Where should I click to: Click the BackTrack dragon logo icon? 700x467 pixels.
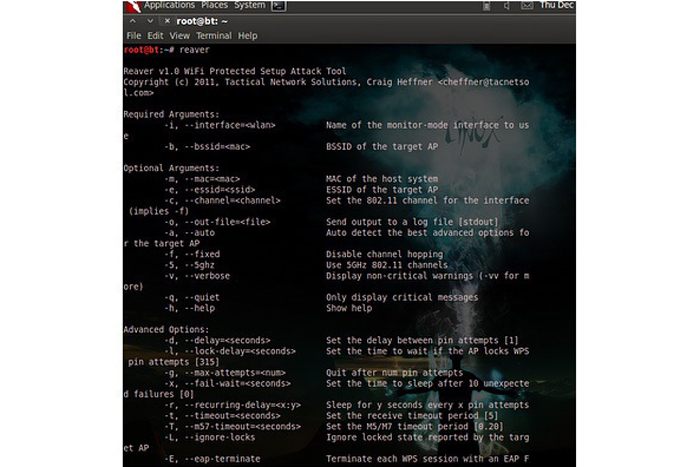click(x=133, y=6)
